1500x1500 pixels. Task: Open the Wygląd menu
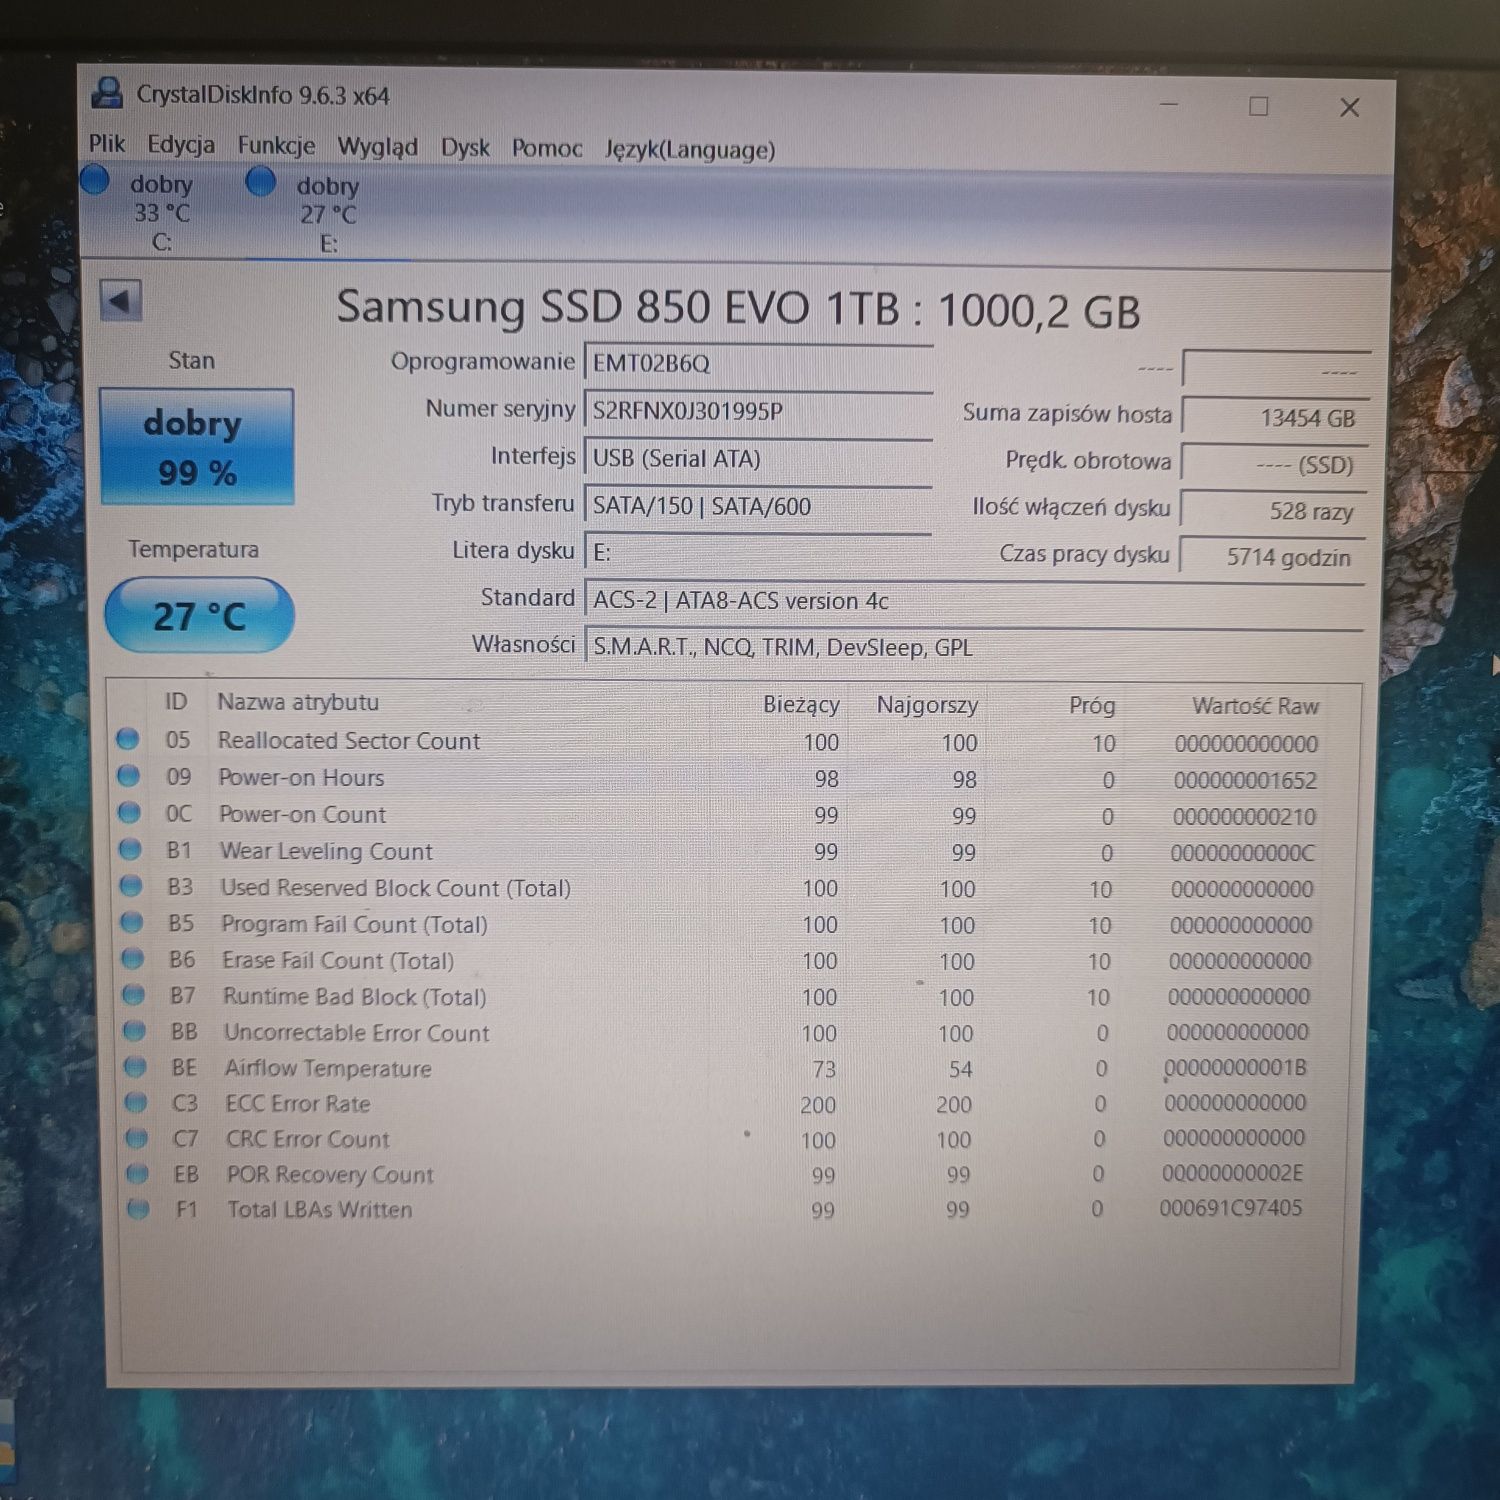[x=378, y=148]
